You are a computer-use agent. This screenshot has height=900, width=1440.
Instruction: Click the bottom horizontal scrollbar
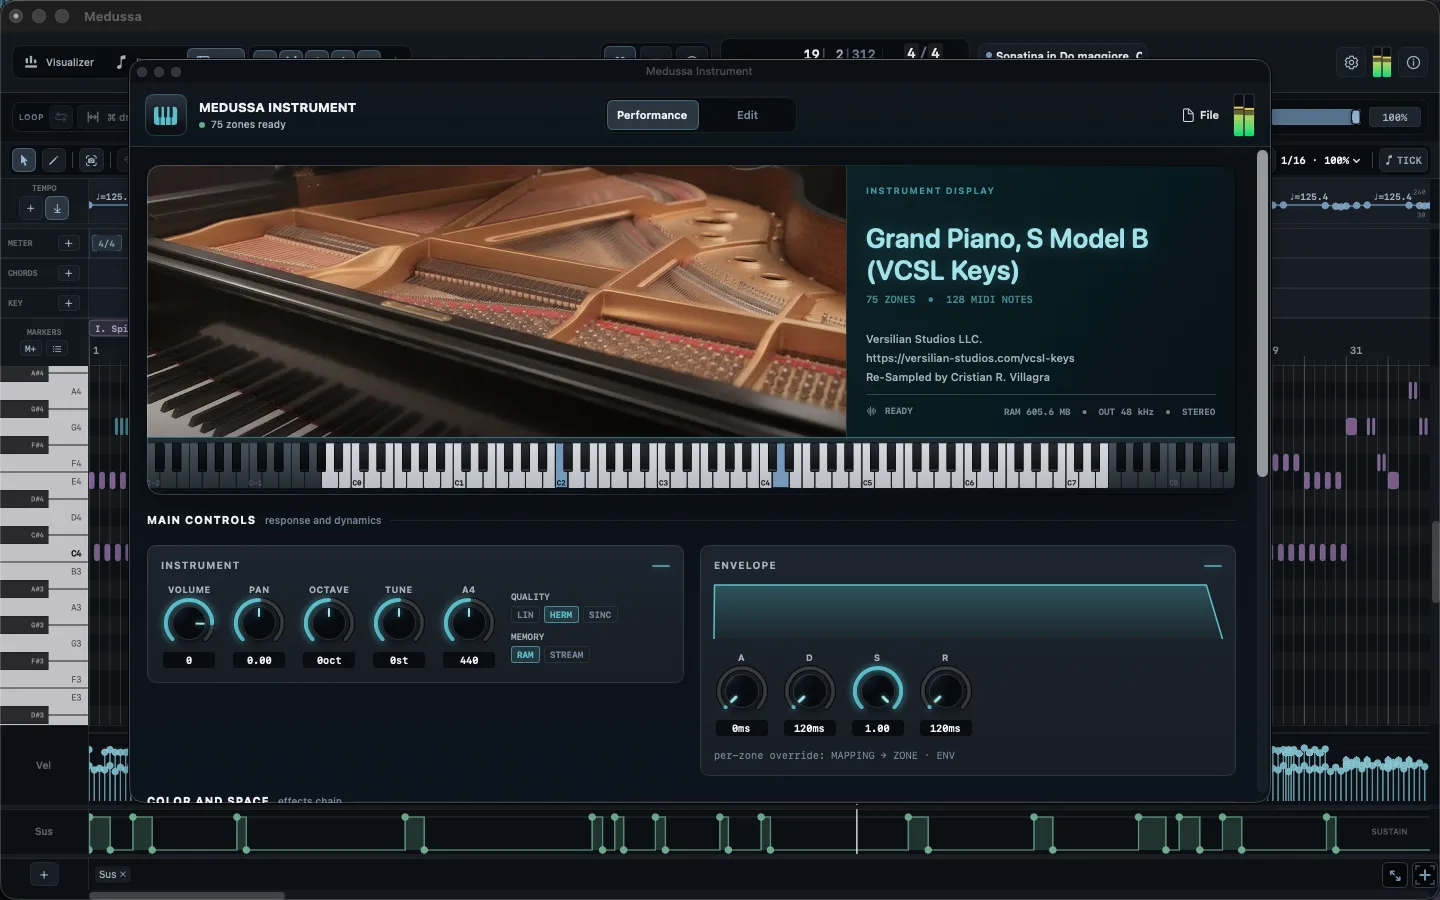pos(187,895)
